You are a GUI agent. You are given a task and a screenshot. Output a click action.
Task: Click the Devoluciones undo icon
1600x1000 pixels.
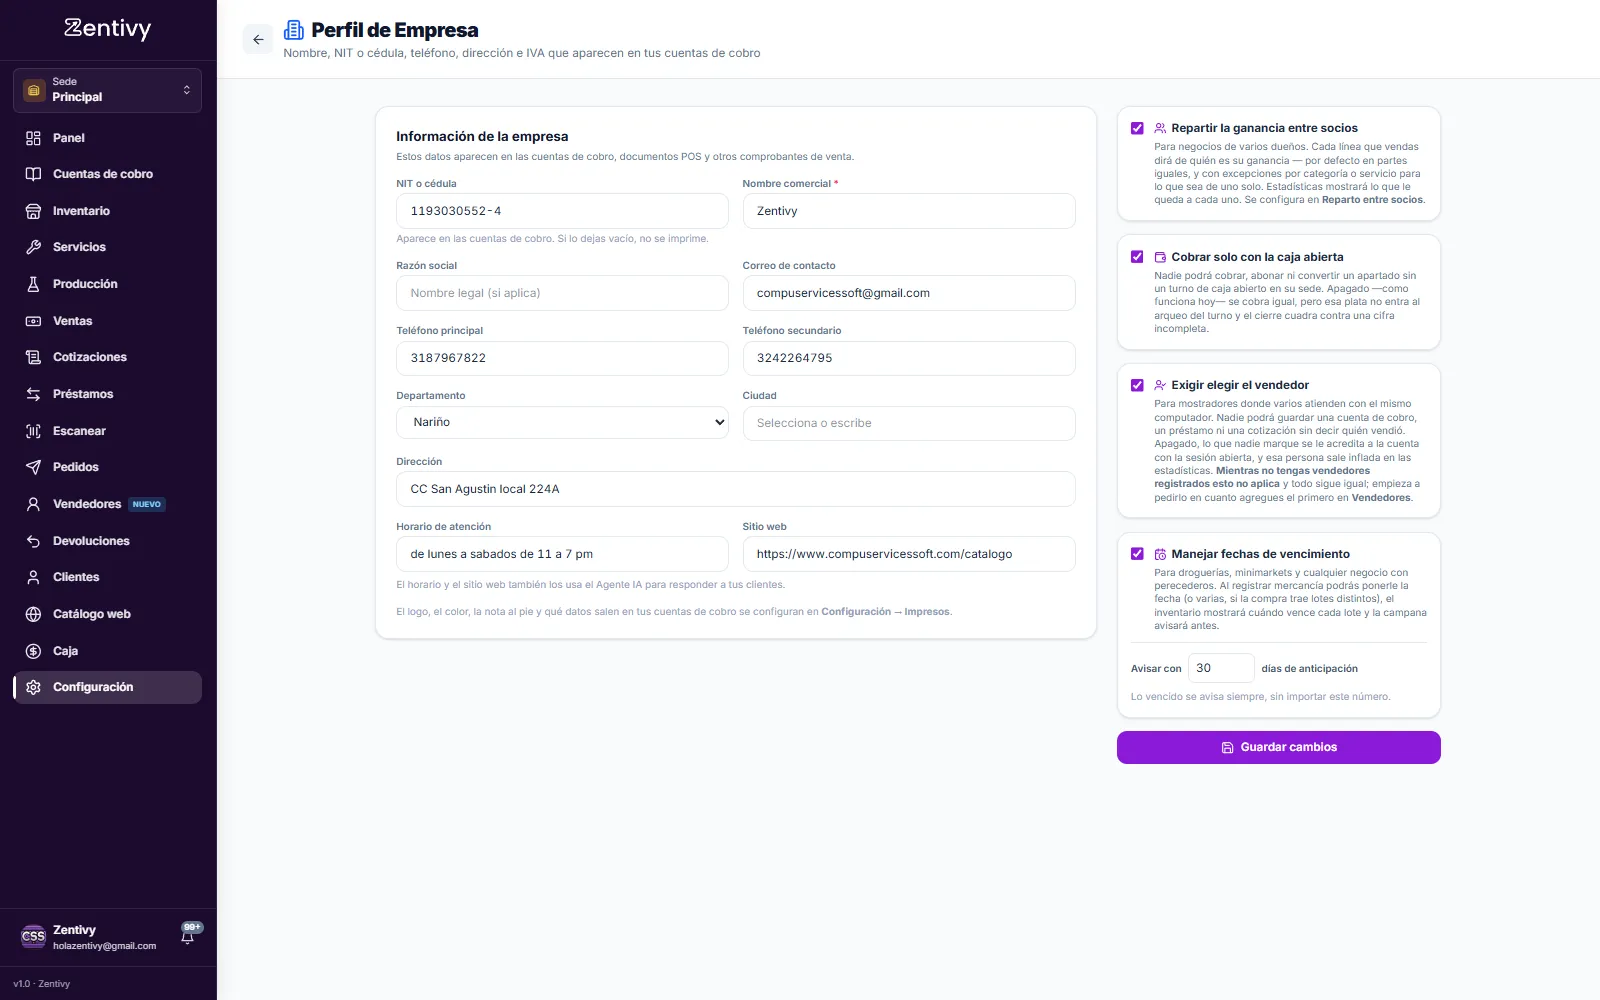tap(33, 541)
